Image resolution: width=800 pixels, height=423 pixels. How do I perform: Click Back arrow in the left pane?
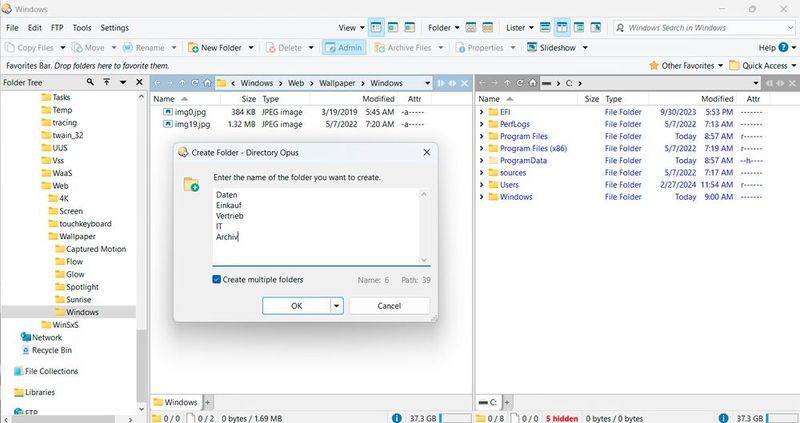[157, 83]
